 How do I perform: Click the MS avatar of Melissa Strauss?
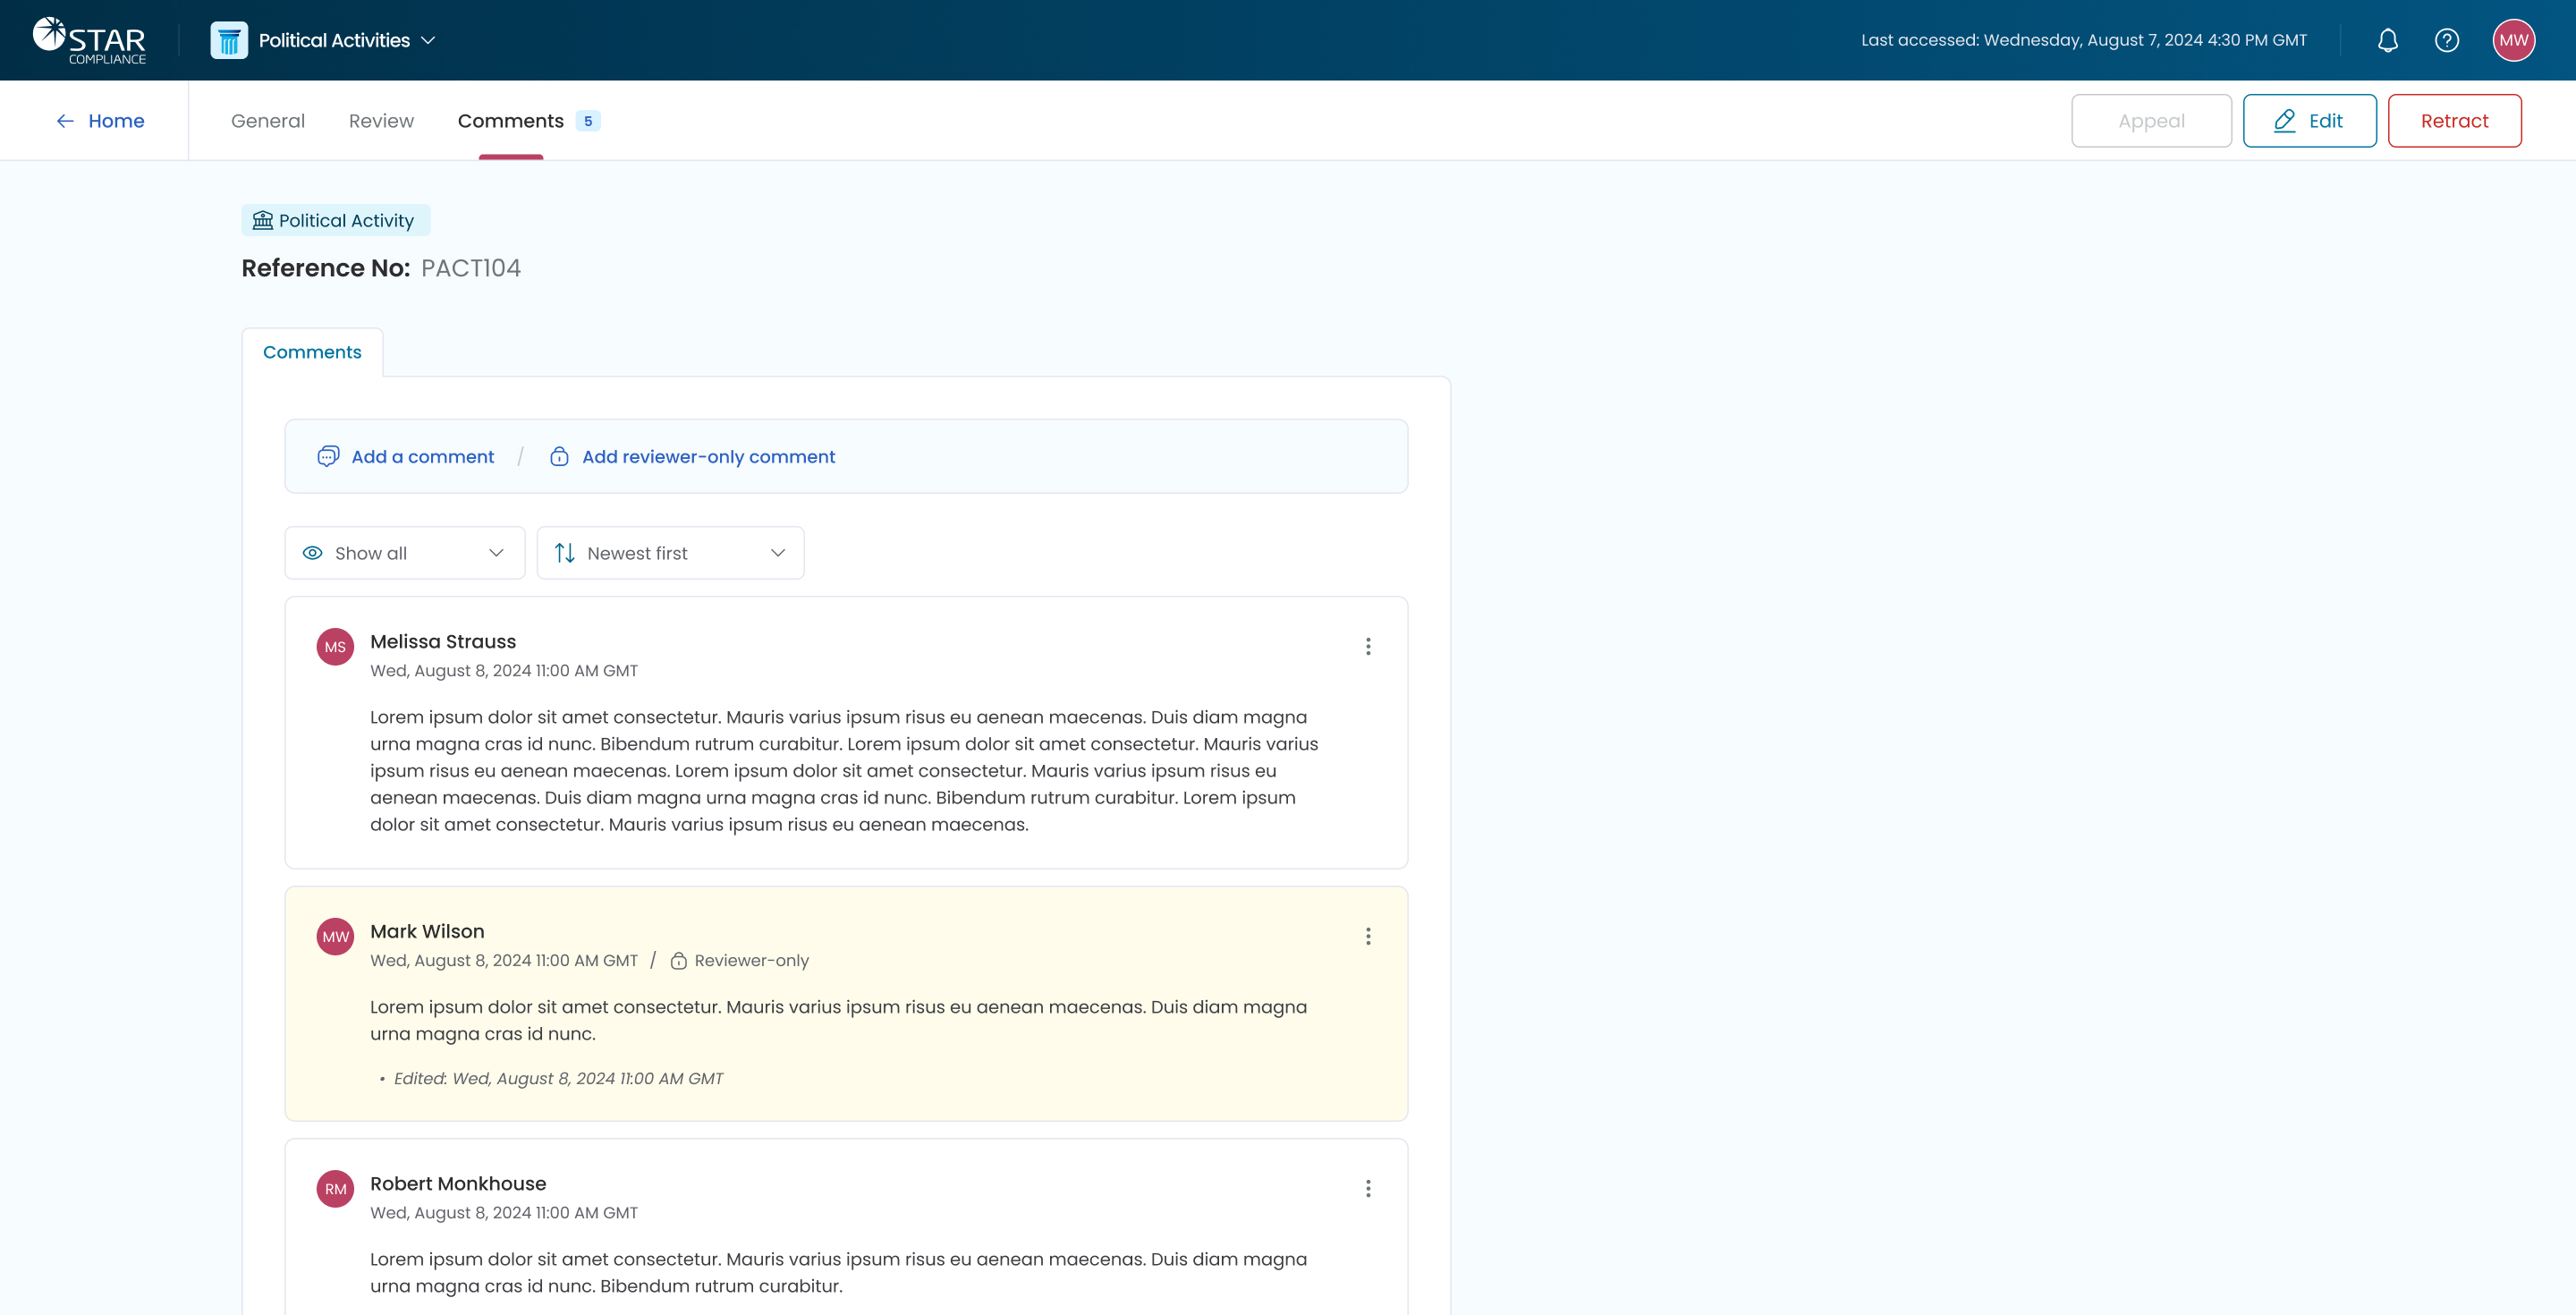[x=335, y=647]
